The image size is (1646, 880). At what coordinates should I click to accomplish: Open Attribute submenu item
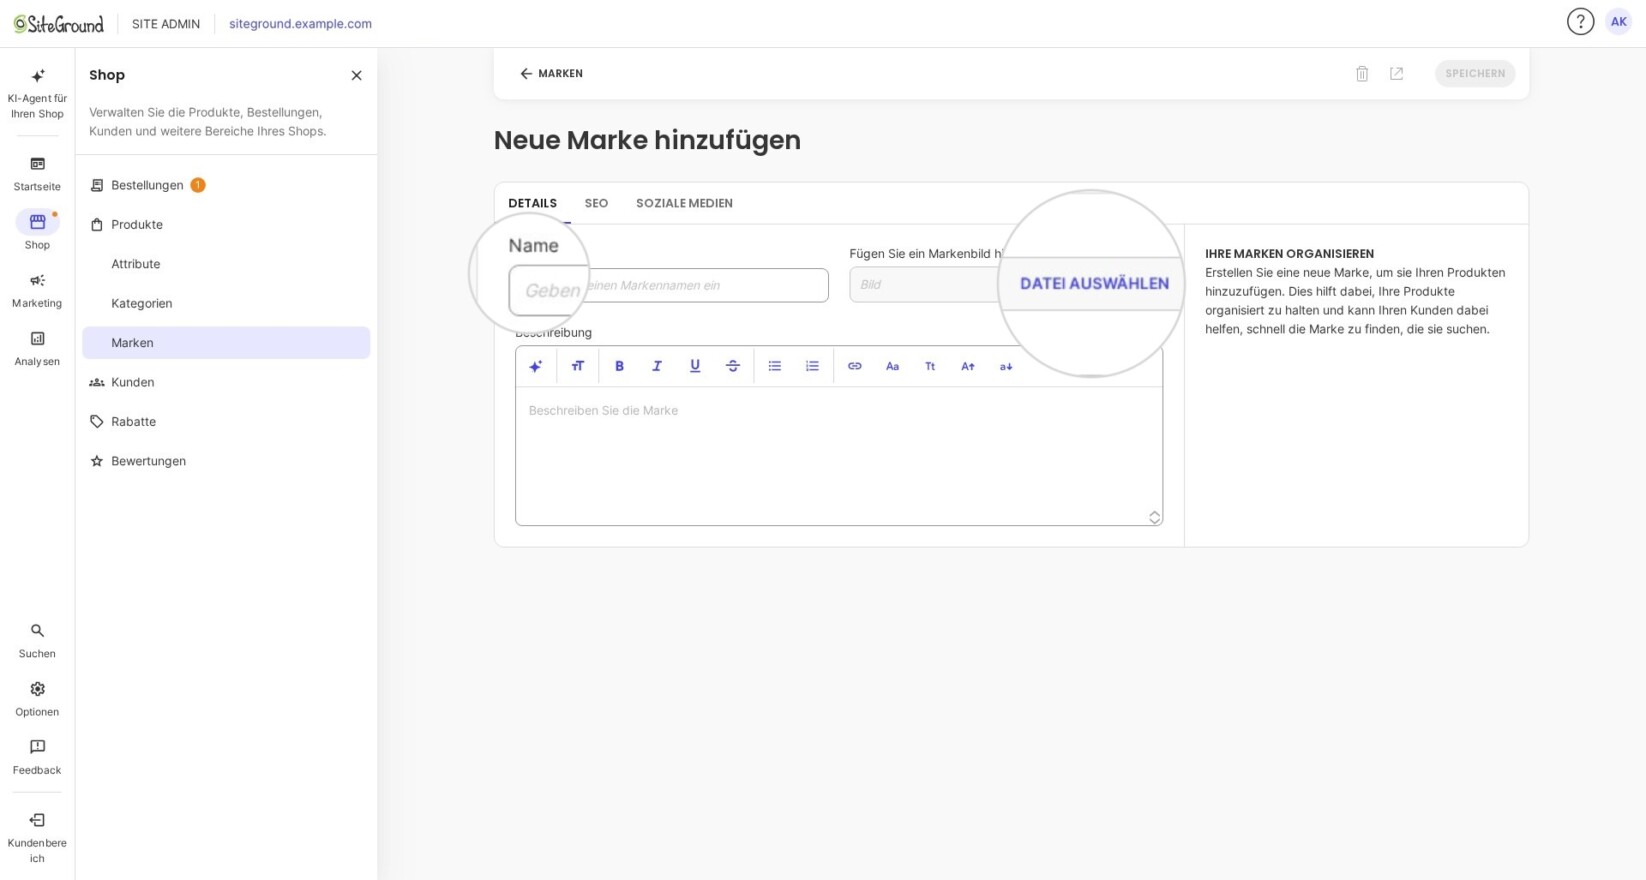pyautogui.click(x=226, y=264)
